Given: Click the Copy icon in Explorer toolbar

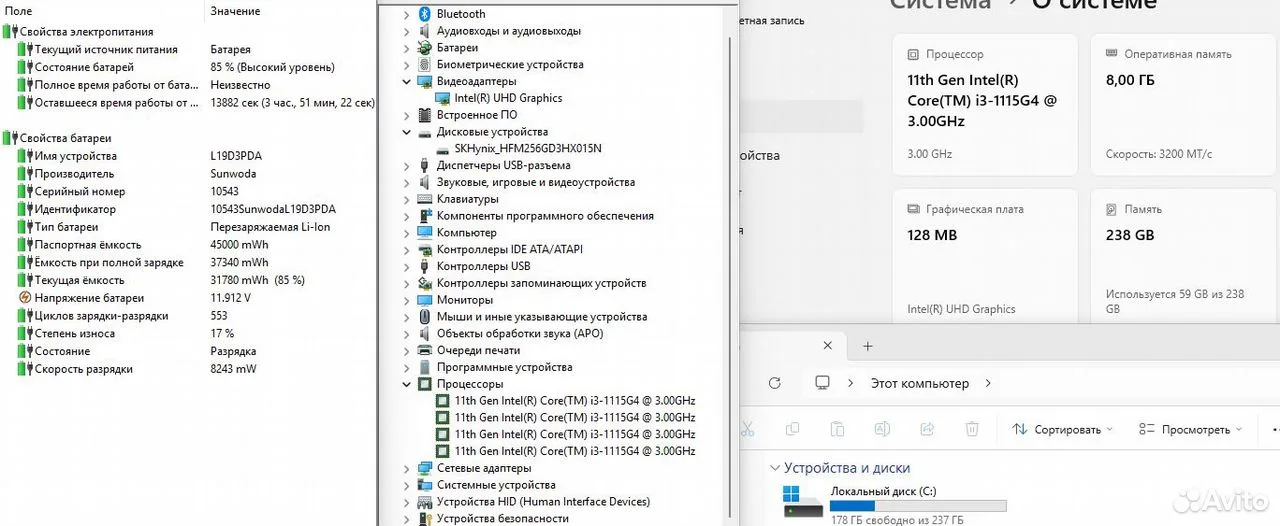Looking at the screenshot, I should click(792, 429).
